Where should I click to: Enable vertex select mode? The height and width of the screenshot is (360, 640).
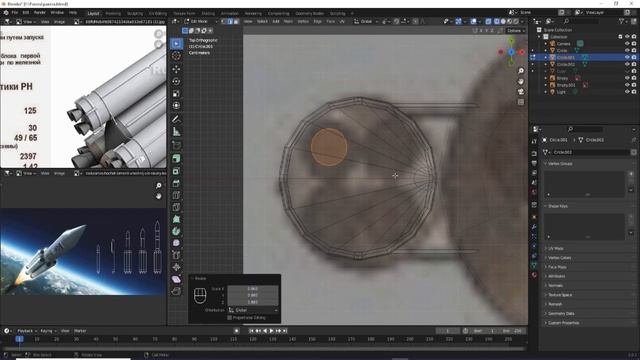(x=224, y=21)
